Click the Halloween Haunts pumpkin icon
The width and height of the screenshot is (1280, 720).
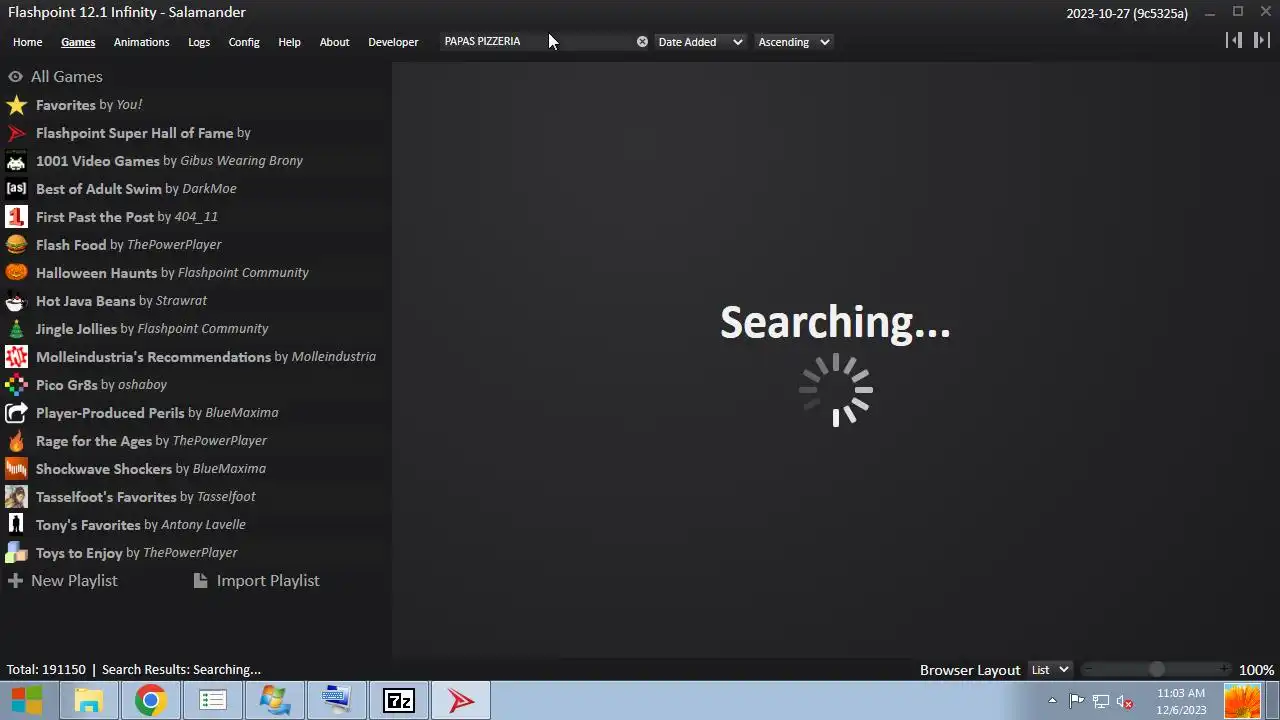click(16, 273)
